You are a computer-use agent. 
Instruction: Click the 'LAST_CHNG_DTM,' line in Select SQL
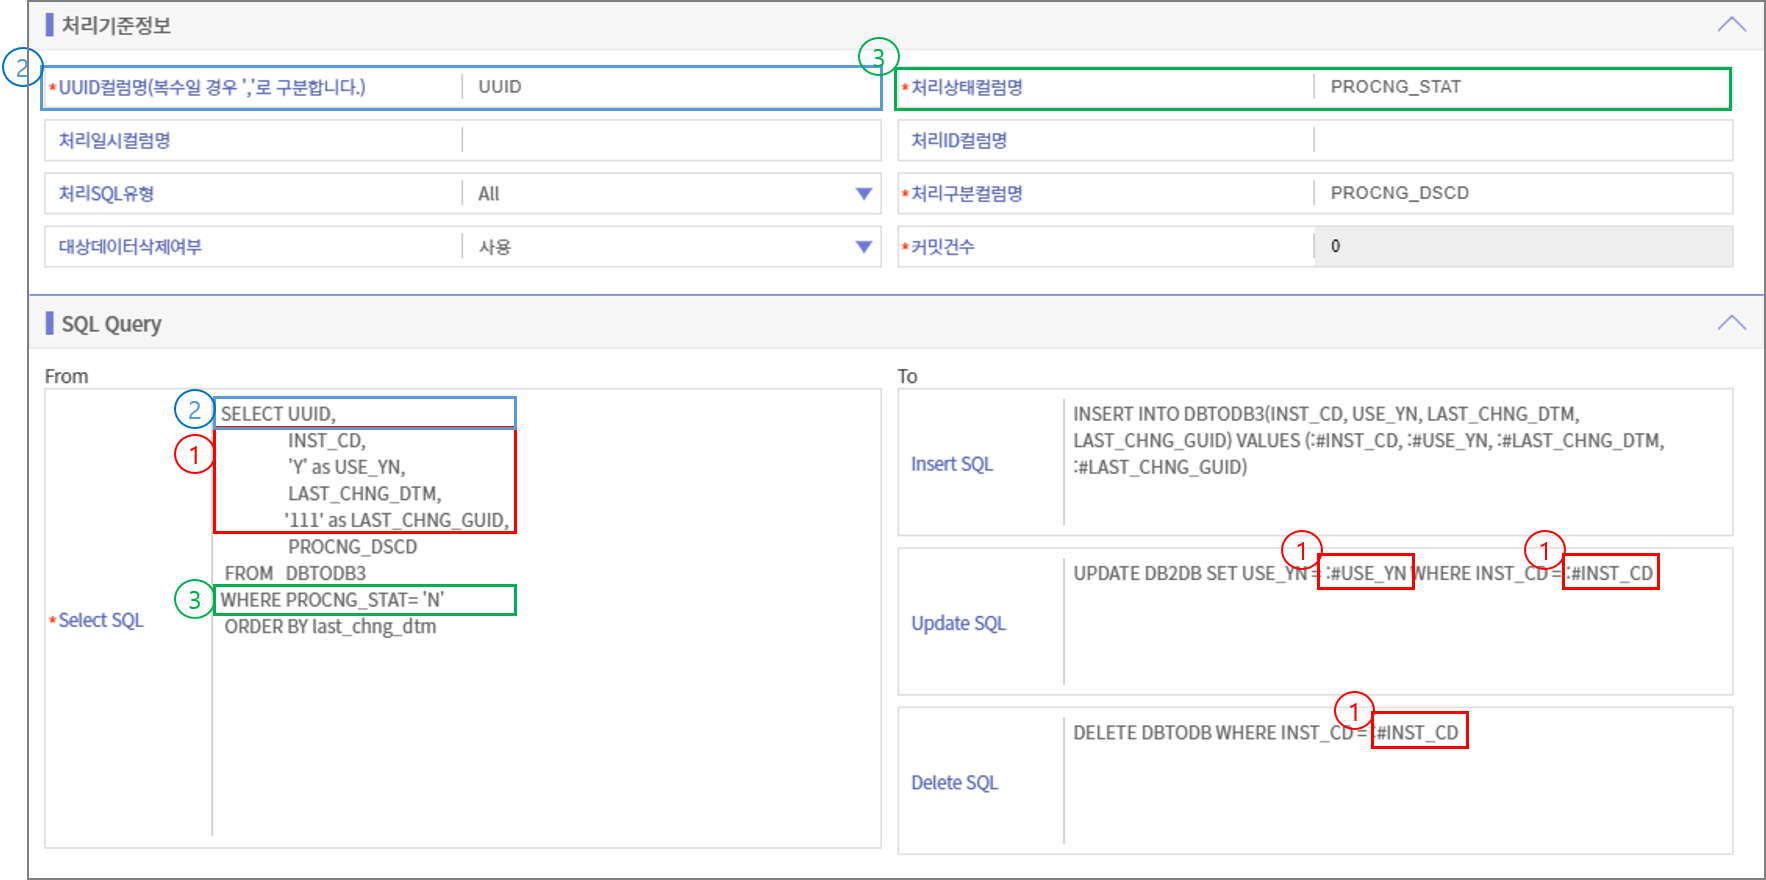click(x=364, y=494)
